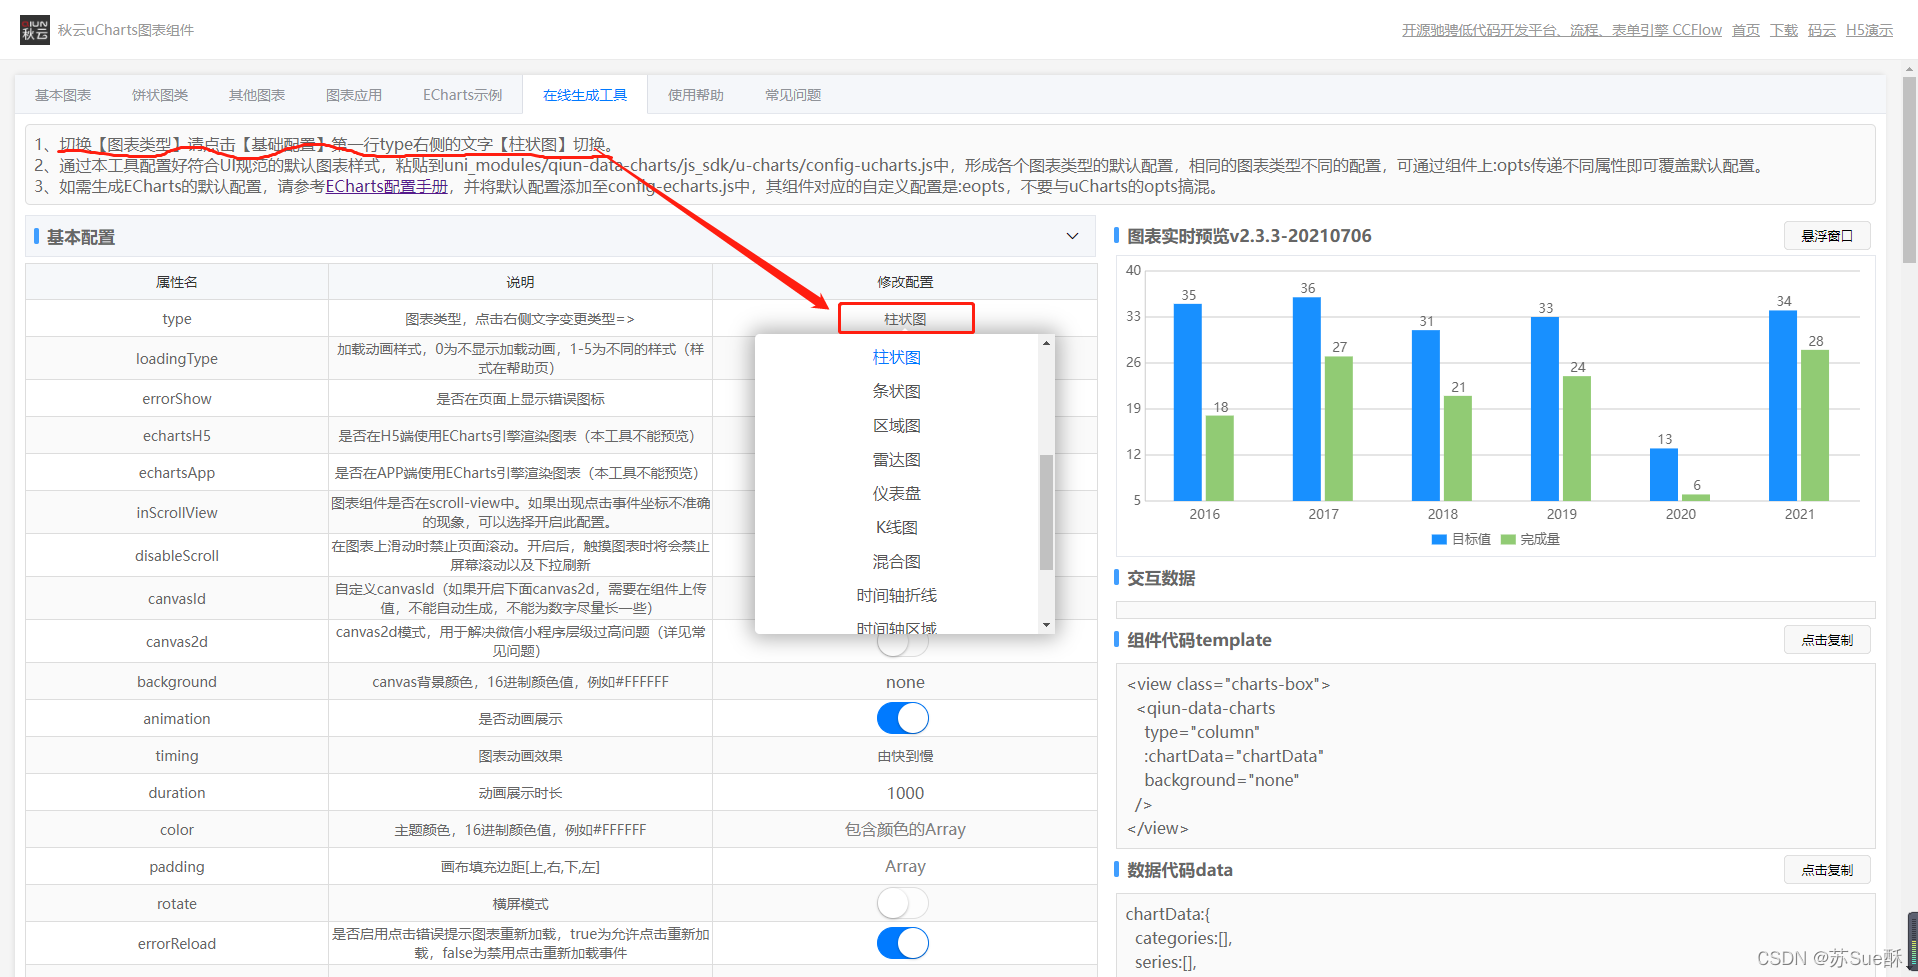Open the padding Array setting
Viewport: 1918px width, 977px height.
coord(905,867)
